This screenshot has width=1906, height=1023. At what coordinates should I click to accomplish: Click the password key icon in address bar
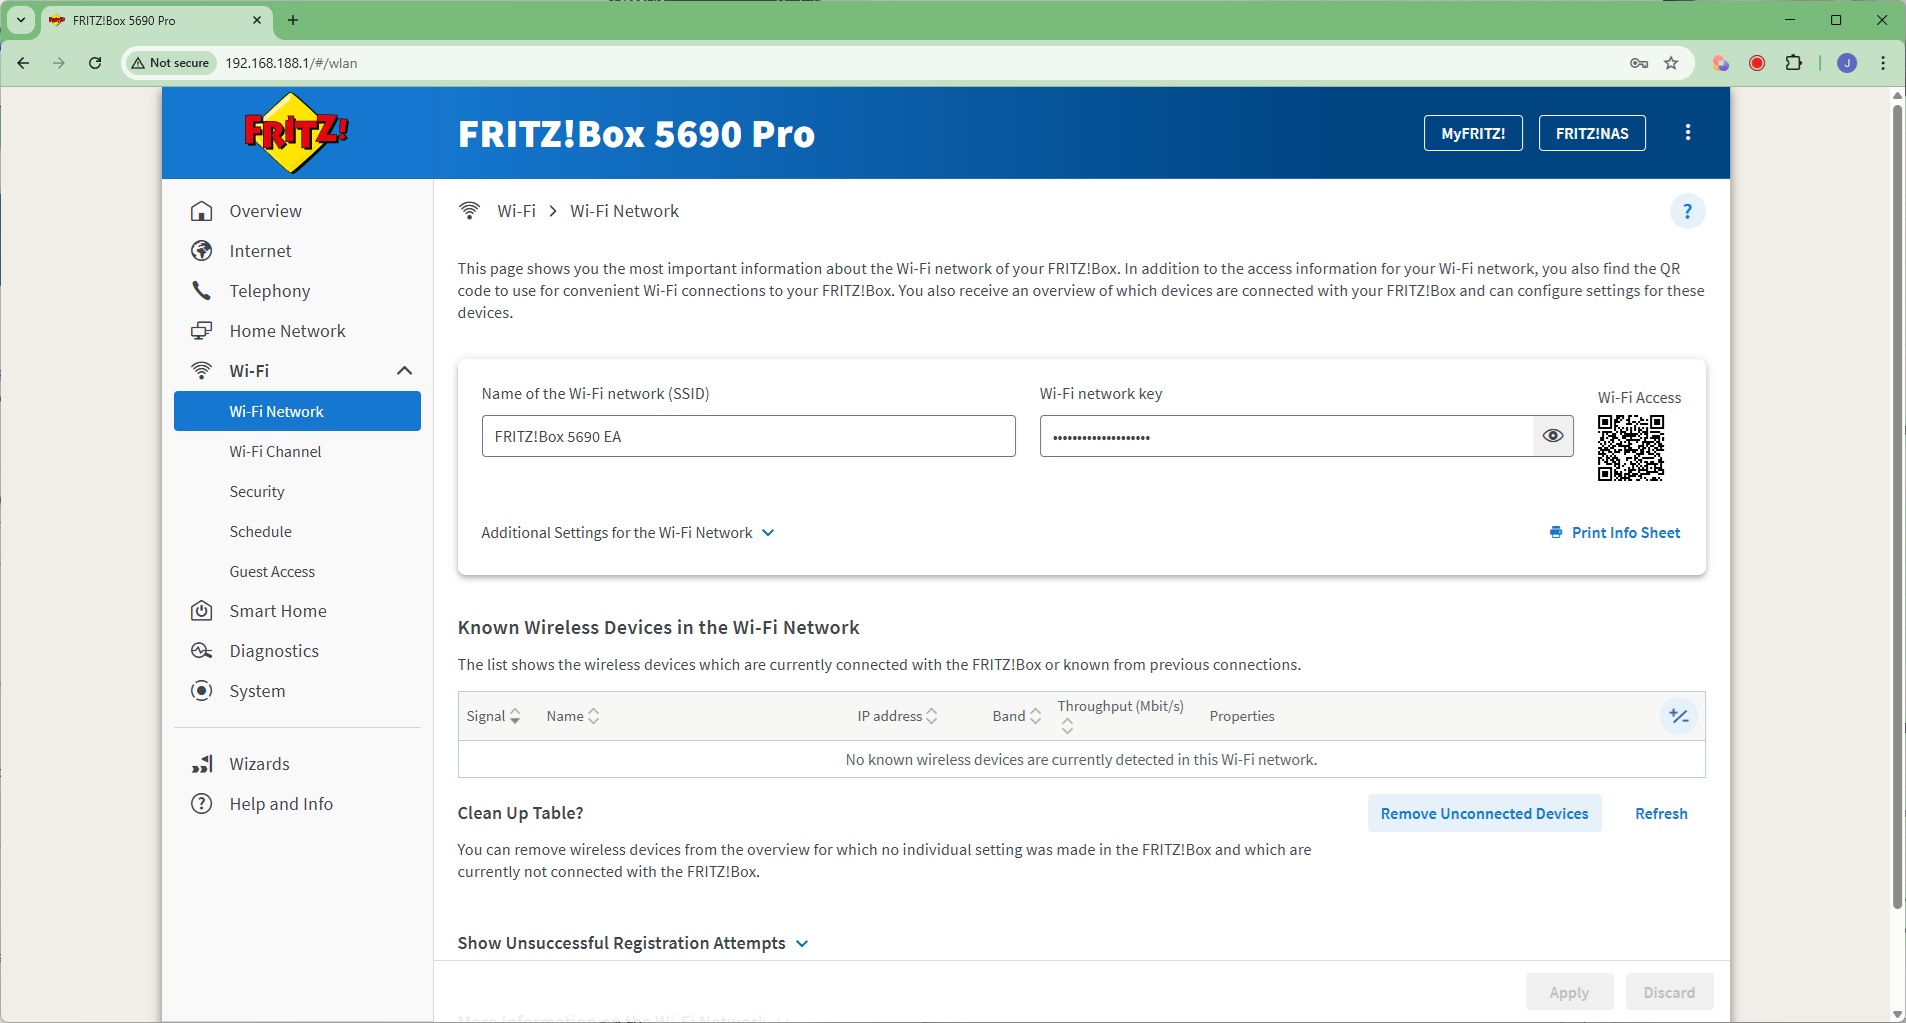1639,63
